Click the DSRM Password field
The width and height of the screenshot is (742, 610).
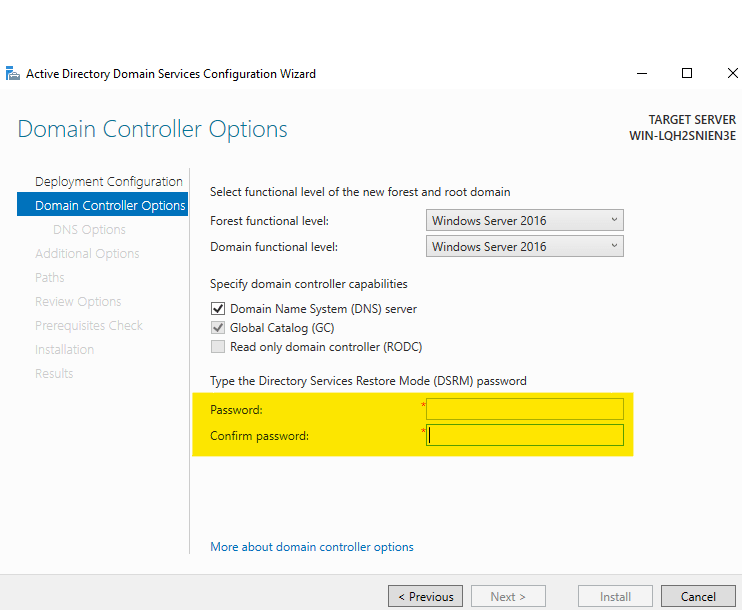pos(525,409)
